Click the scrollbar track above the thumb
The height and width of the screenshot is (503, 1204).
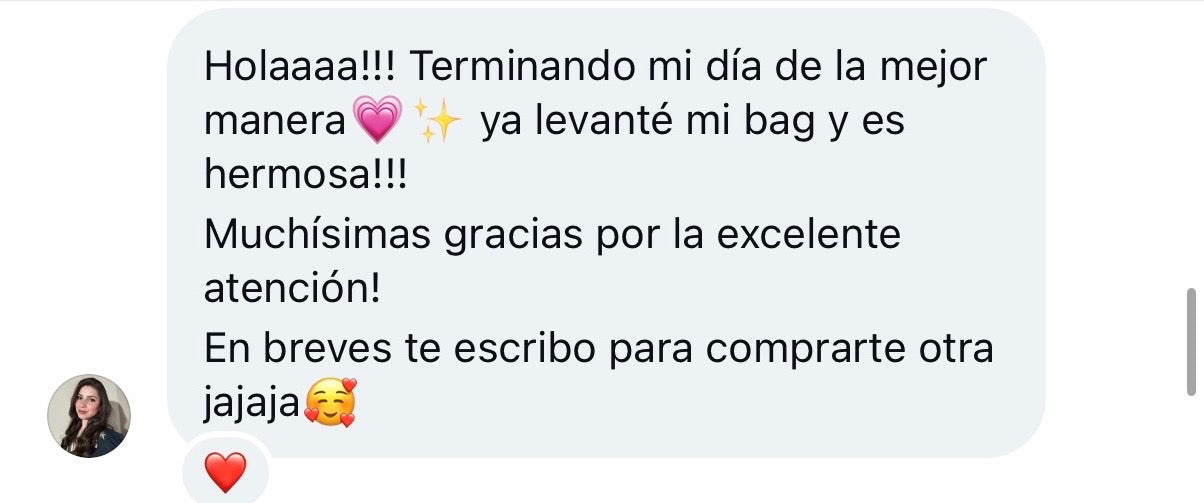[1190, 145]
